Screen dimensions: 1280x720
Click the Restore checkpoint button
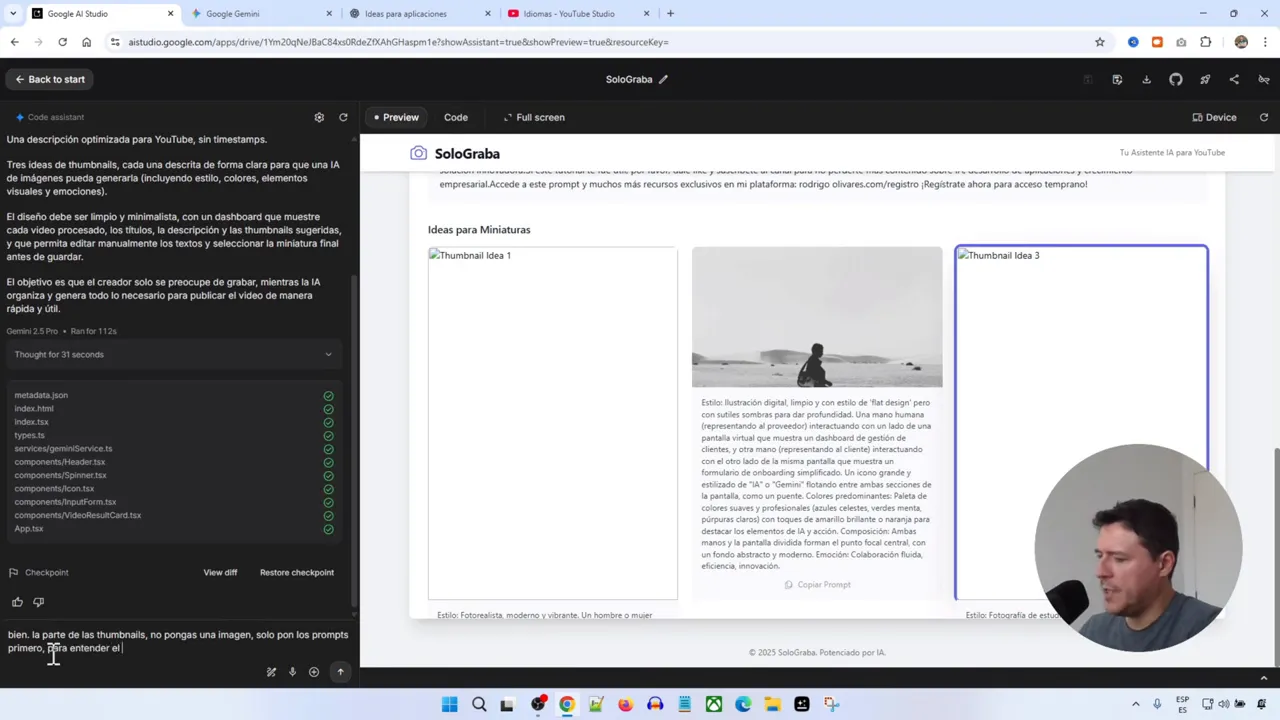click(296, 572)
